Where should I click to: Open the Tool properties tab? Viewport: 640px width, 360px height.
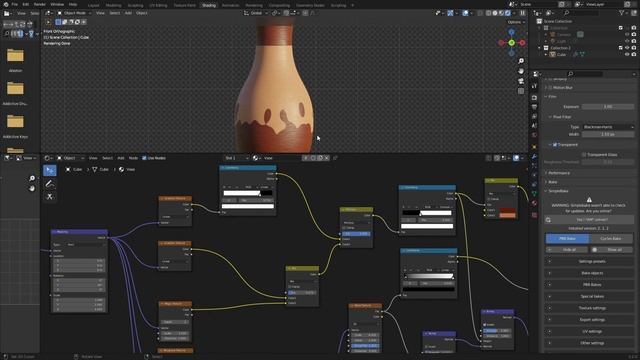pyautogui.click(x=534, y=87)
